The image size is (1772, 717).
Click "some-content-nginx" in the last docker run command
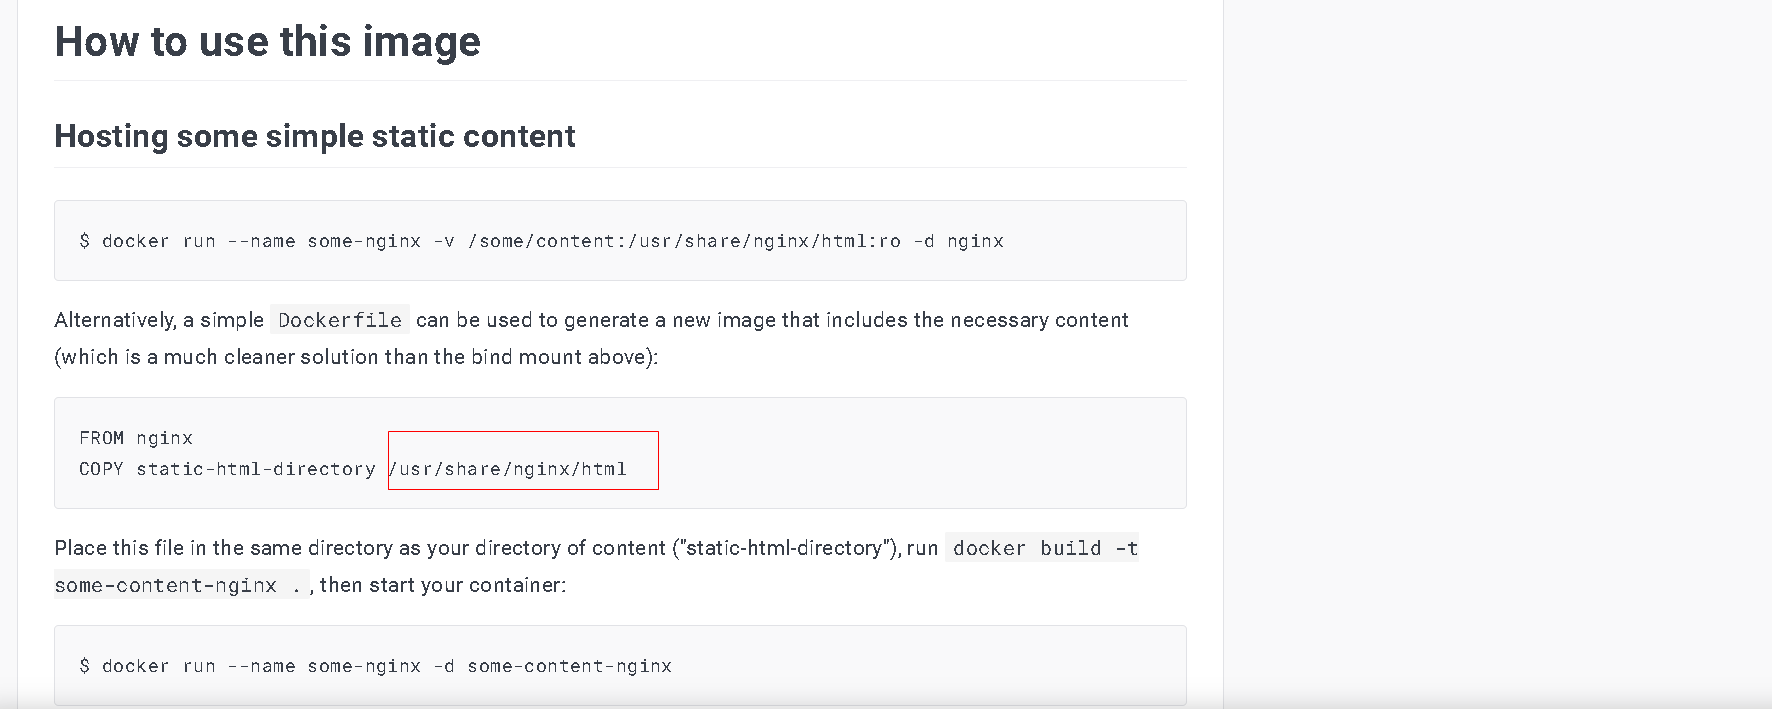coord(569,666)
